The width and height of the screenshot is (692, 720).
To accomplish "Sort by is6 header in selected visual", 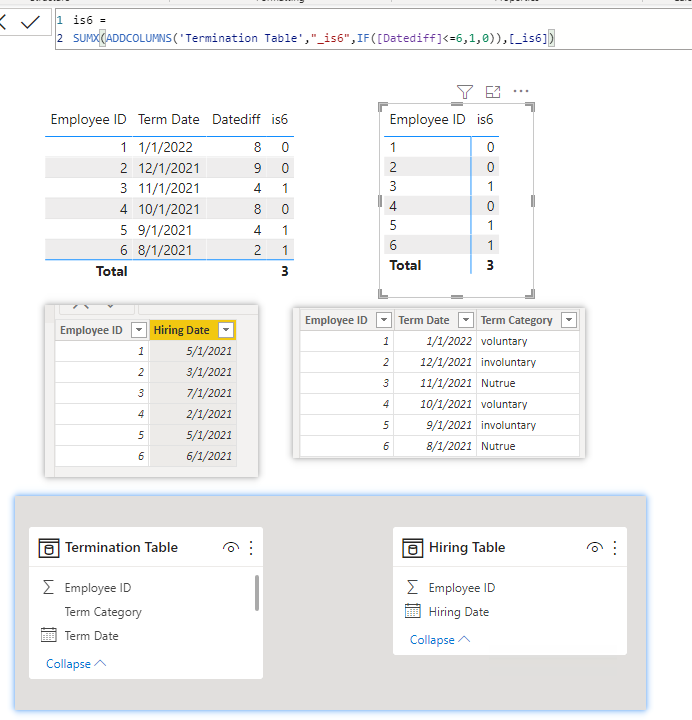I will (x=485, y=119).
